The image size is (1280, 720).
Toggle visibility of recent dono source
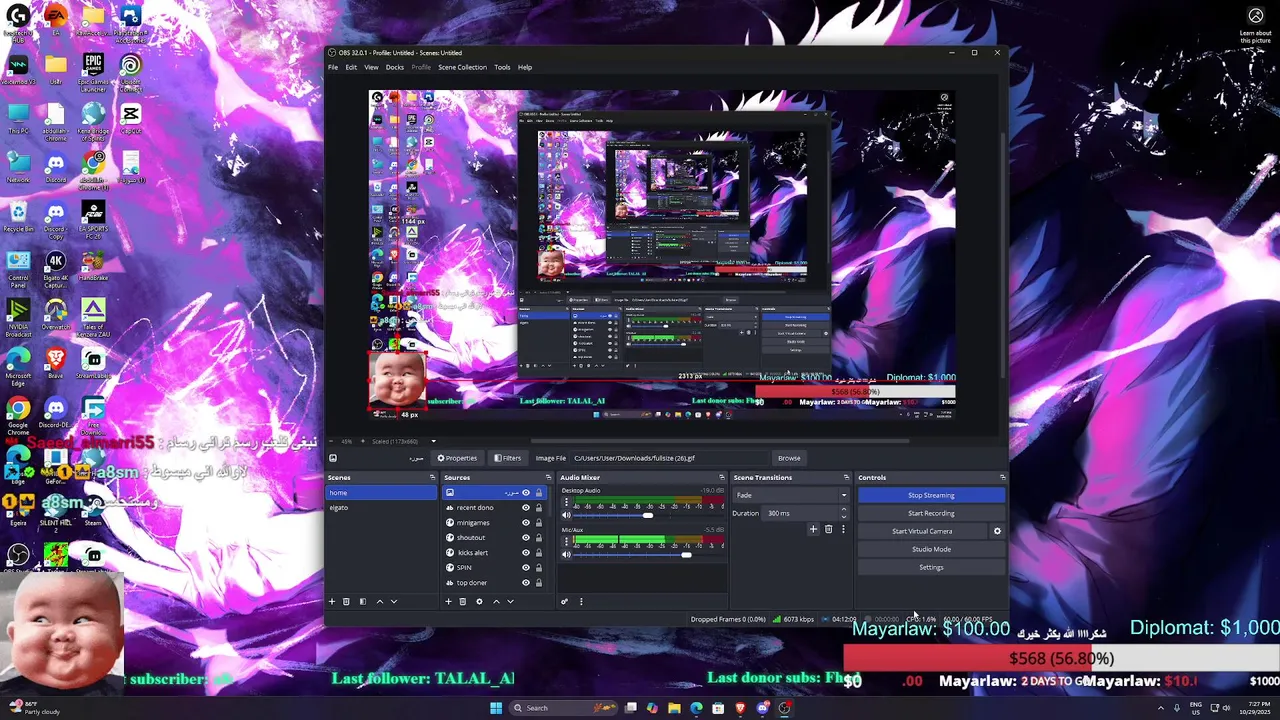tap(526, 507)
